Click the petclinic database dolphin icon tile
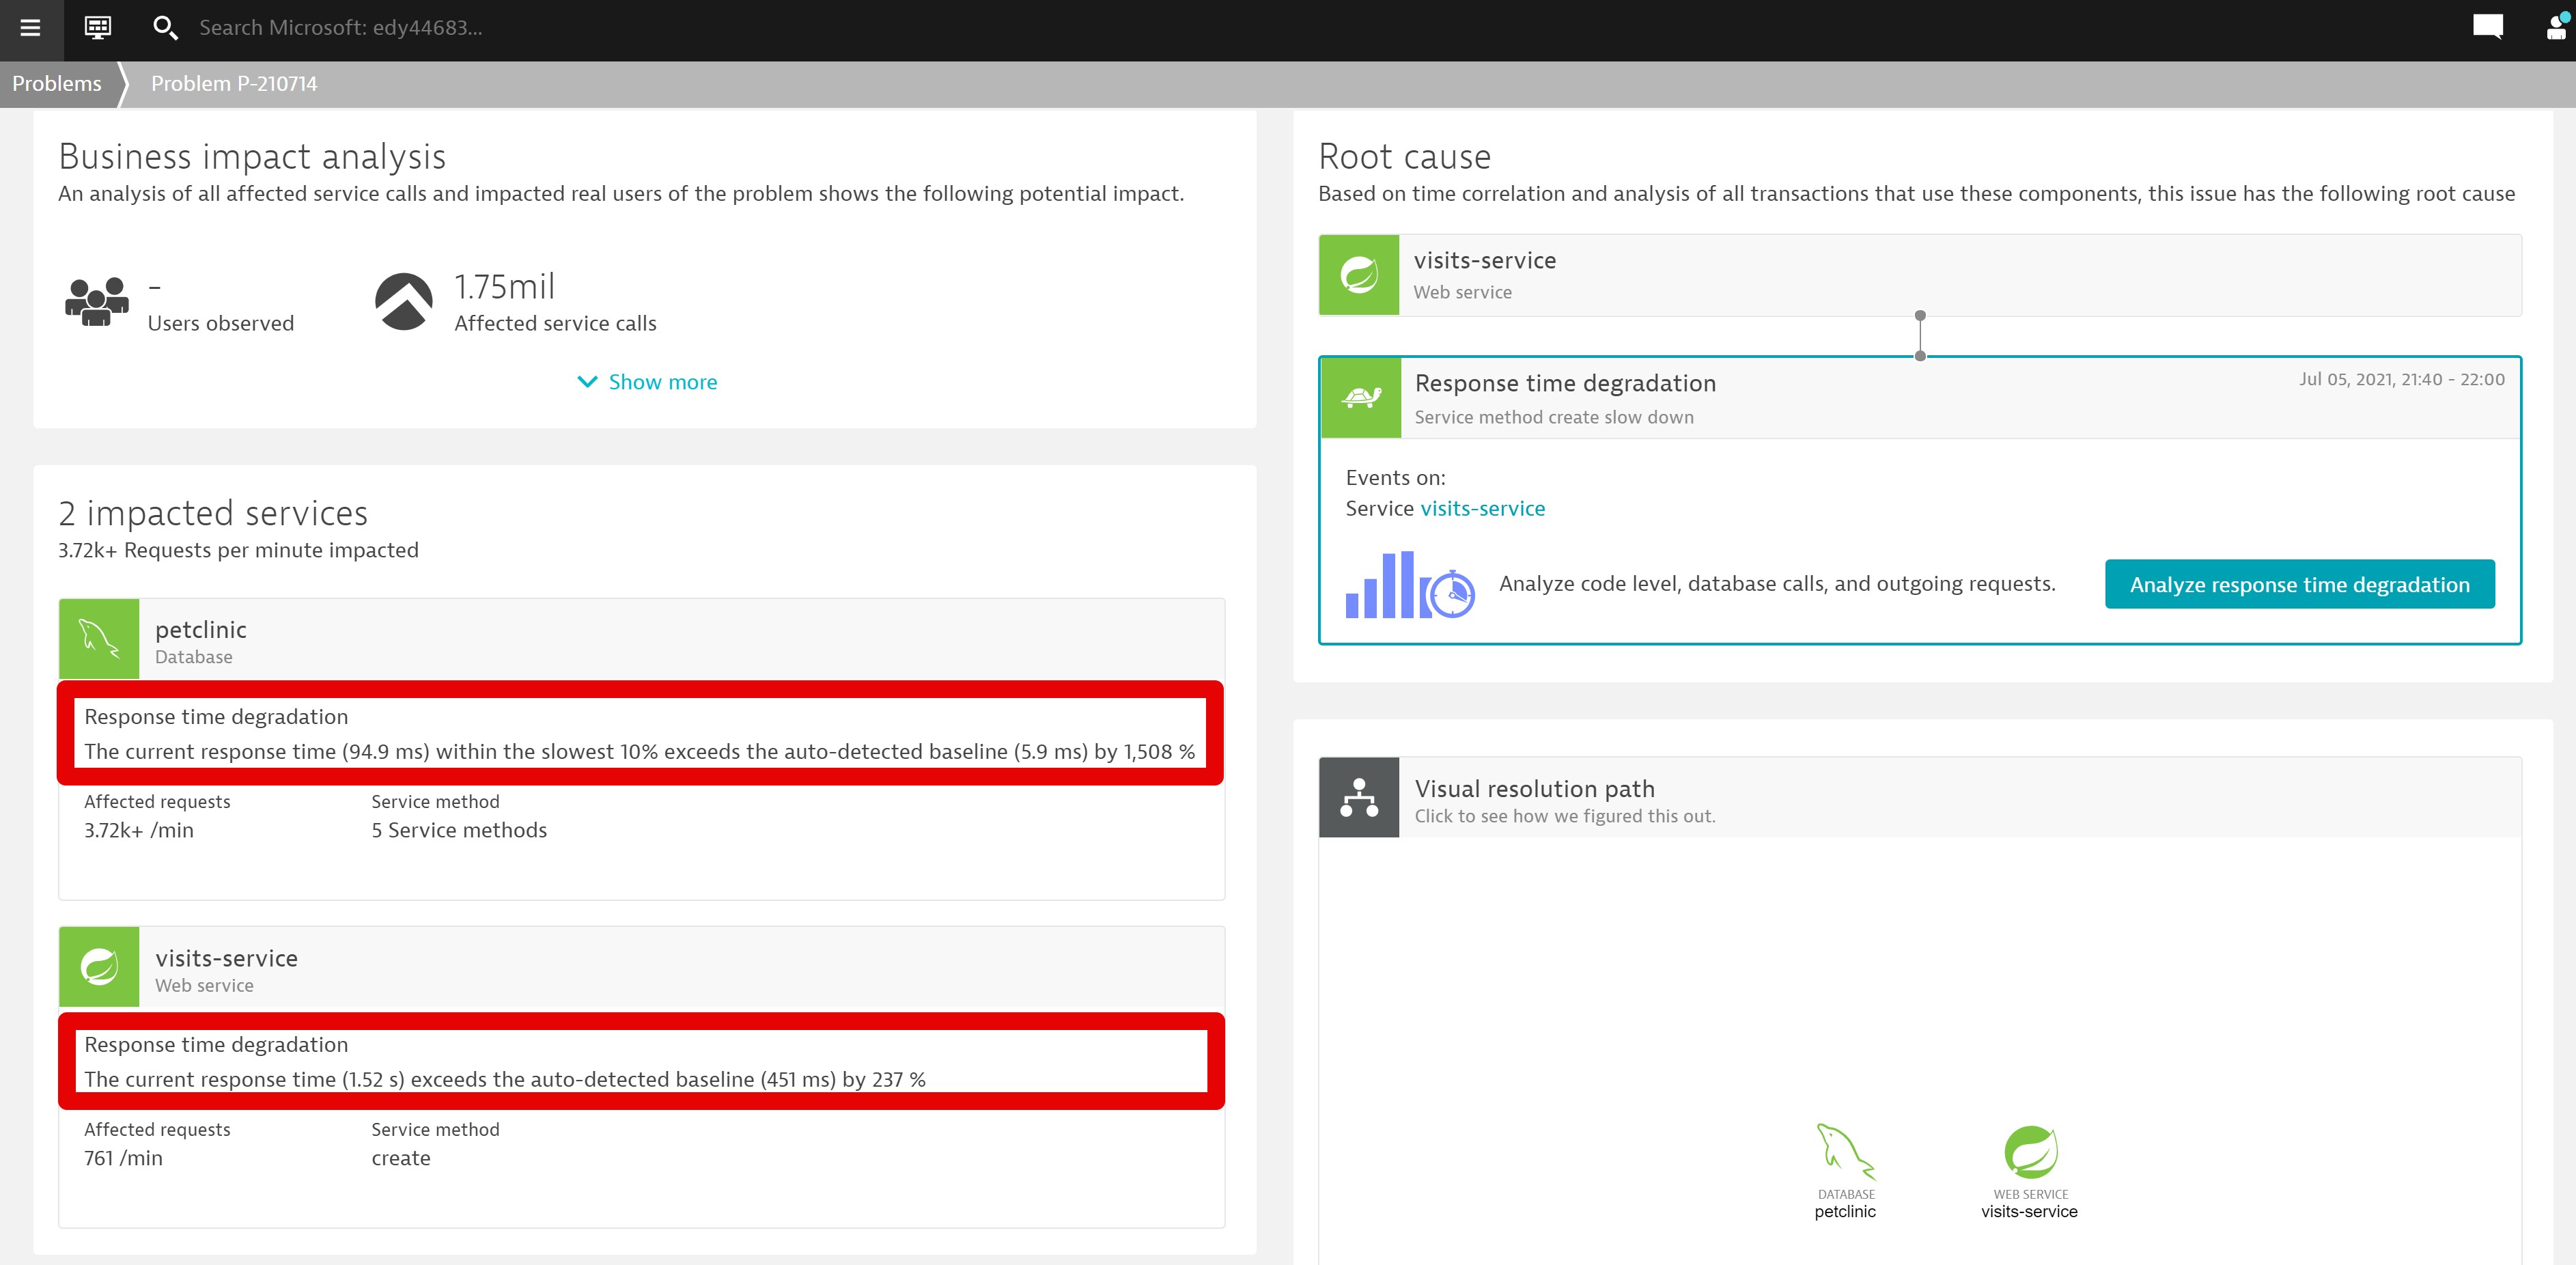Image resolution: width=2576 pixels, height=1265 pixels. 99,639
